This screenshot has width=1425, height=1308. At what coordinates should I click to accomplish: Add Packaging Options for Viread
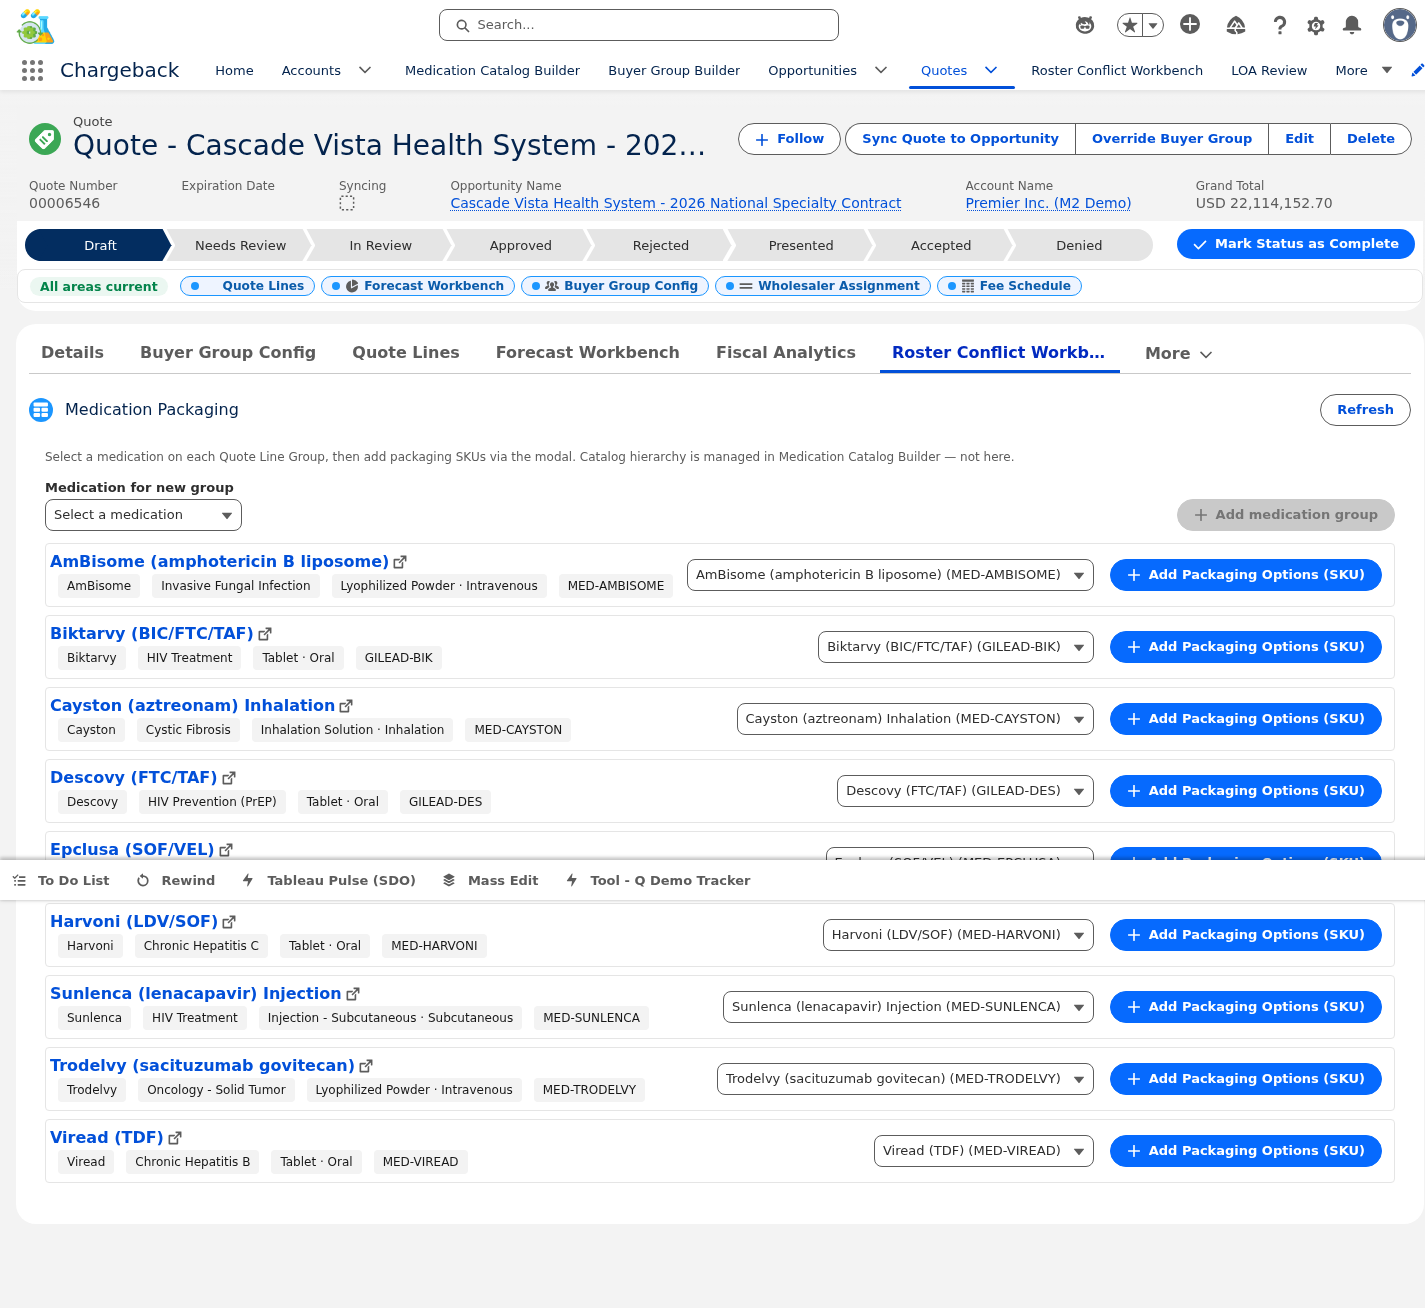tap(1246, 1151)
